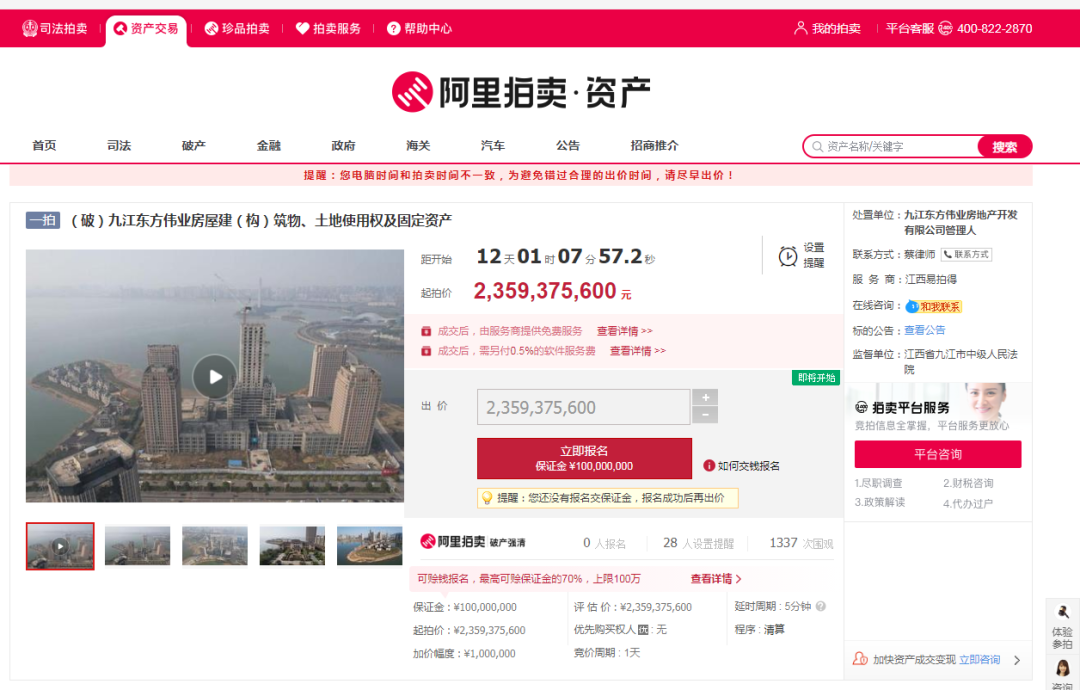
Task: Select the 资产交易 tab
Action: [146, 28]
